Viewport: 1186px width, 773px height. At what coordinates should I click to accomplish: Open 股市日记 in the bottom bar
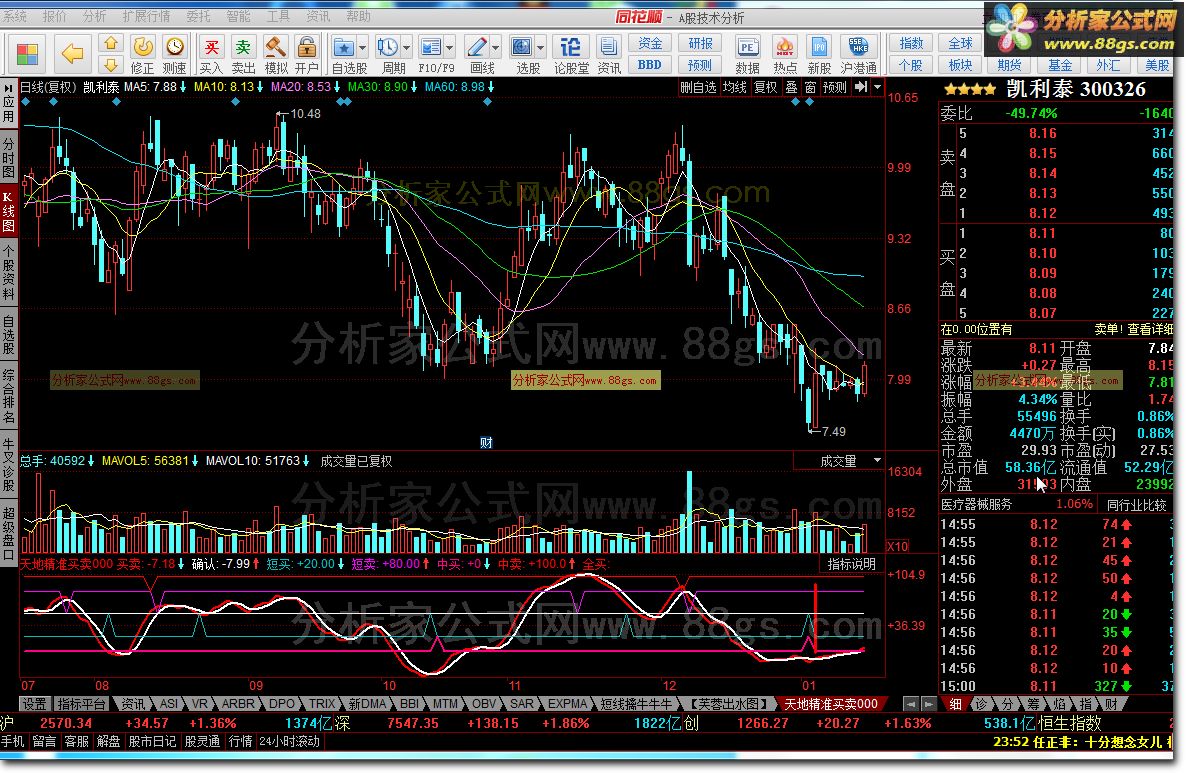152,742
